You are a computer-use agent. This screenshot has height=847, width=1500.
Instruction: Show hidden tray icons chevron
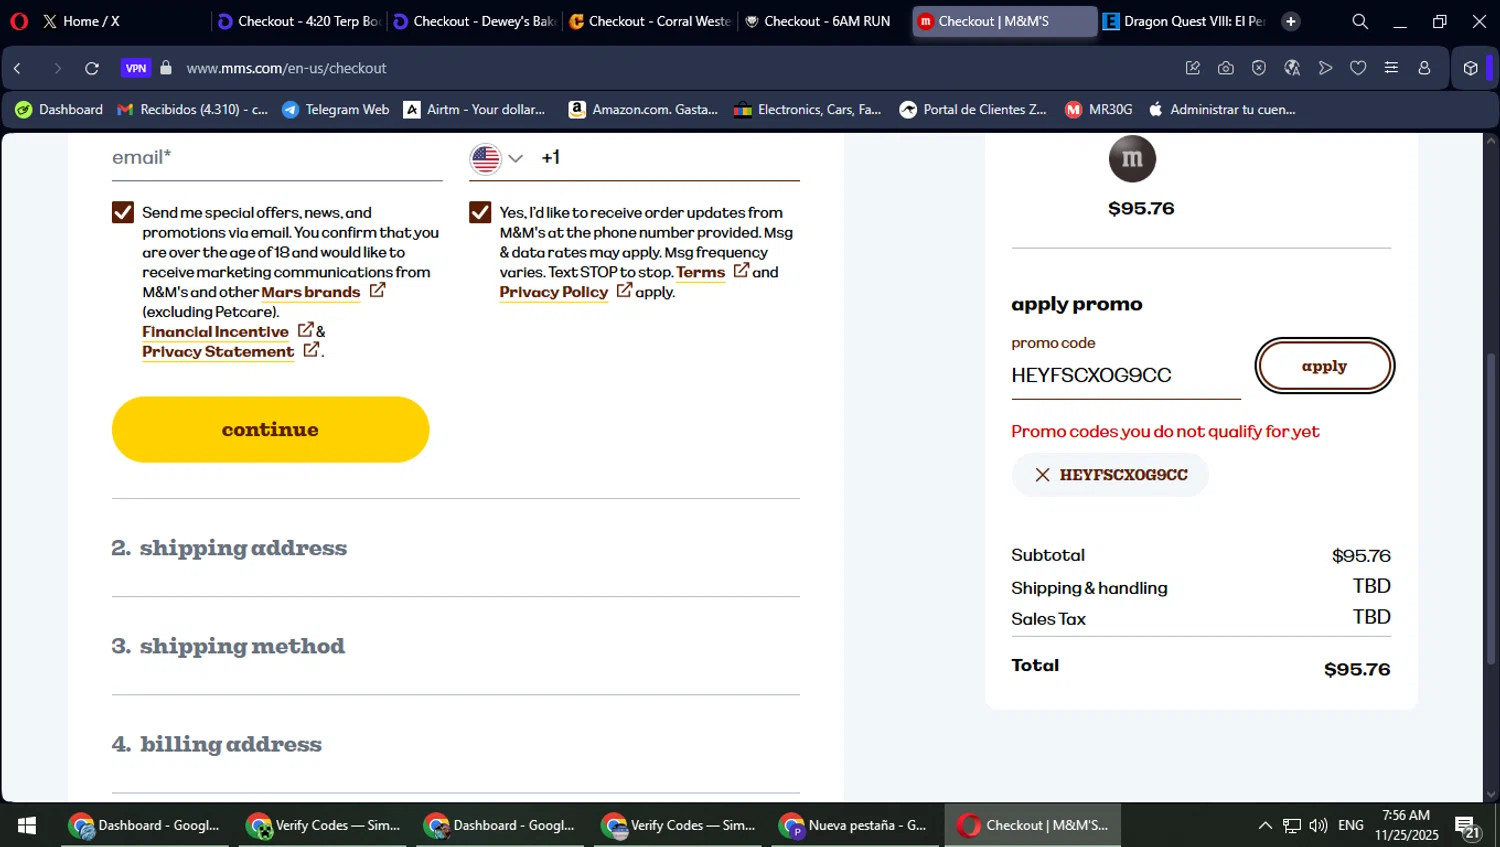1265,825
